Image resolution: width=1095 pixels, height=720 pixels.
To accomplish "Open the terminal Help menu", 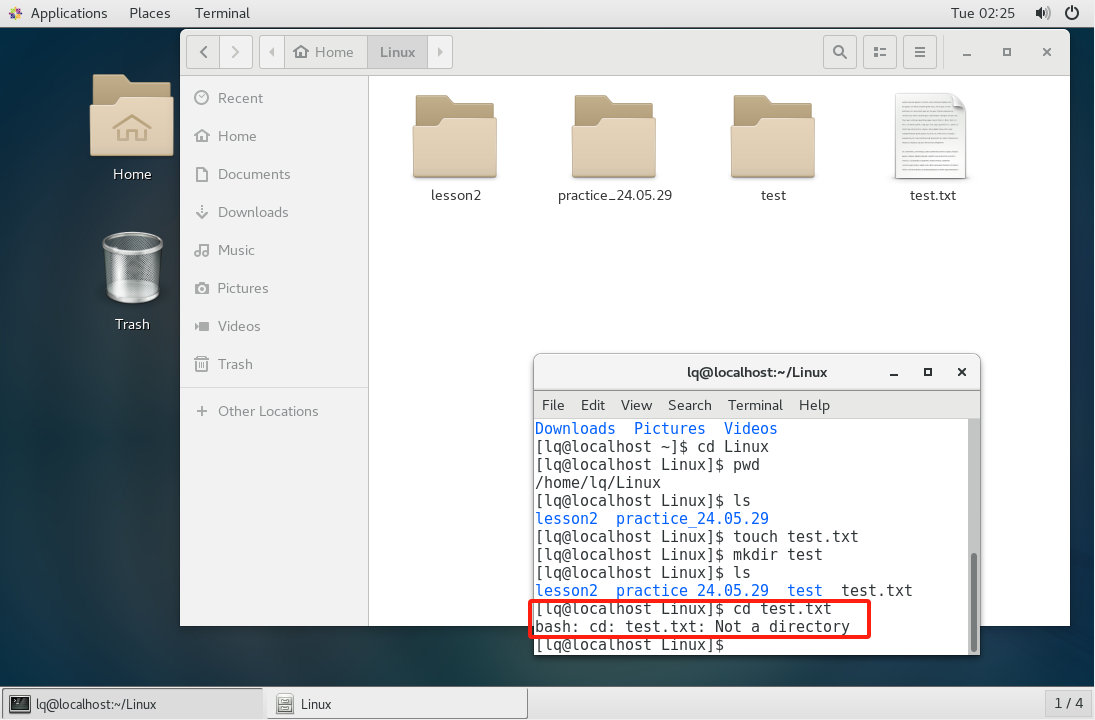I will [814, 406].
